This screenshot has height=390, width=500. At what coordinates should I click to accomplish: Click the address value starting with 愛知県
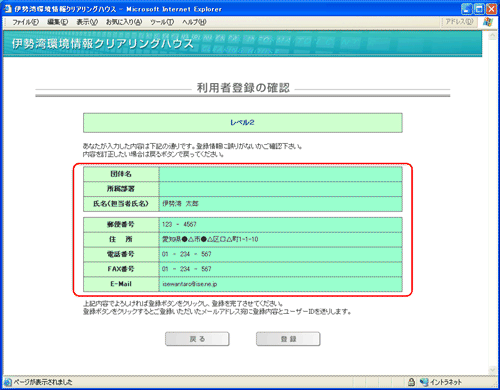[210, 239]
